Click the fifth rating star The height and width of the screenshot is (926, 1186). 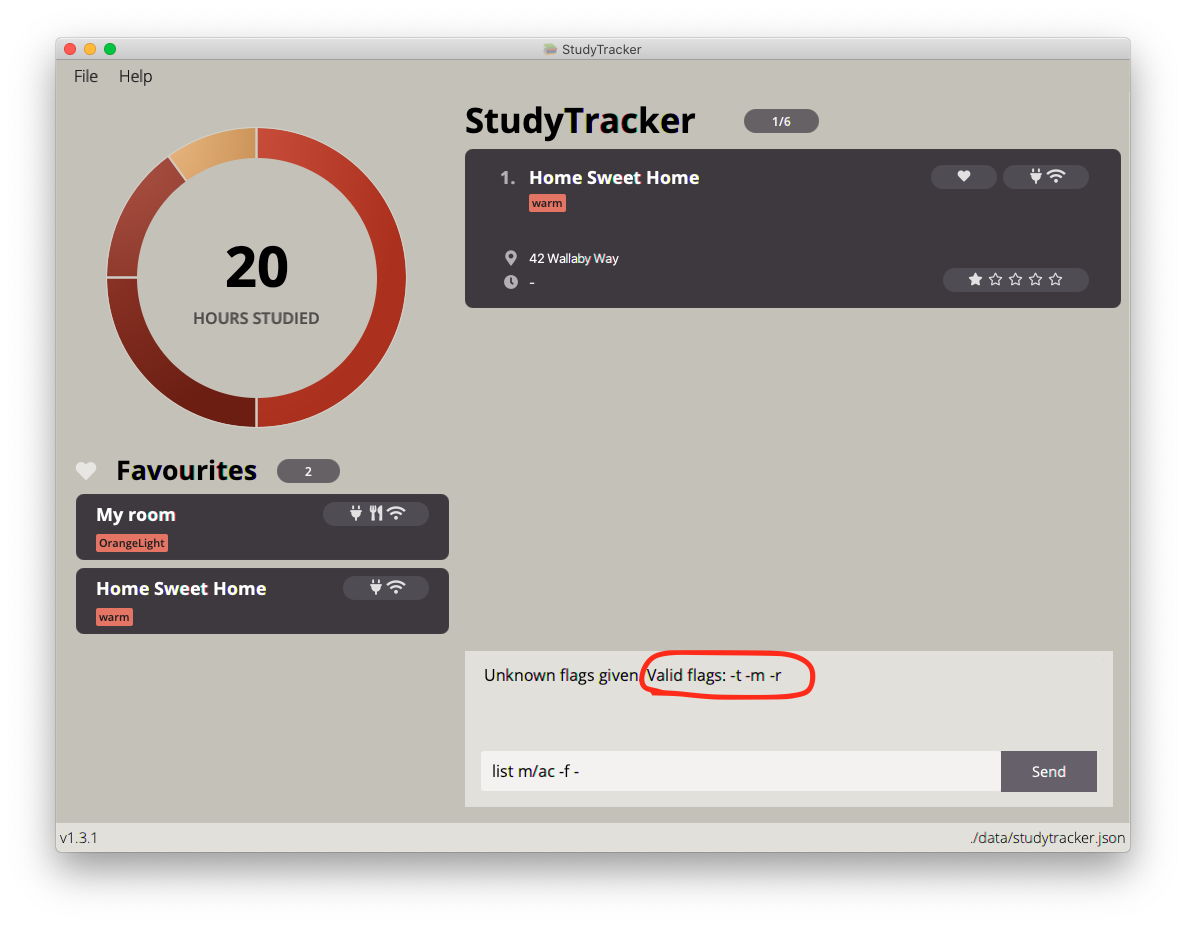pyautogui.click(x=1055, y=280)
